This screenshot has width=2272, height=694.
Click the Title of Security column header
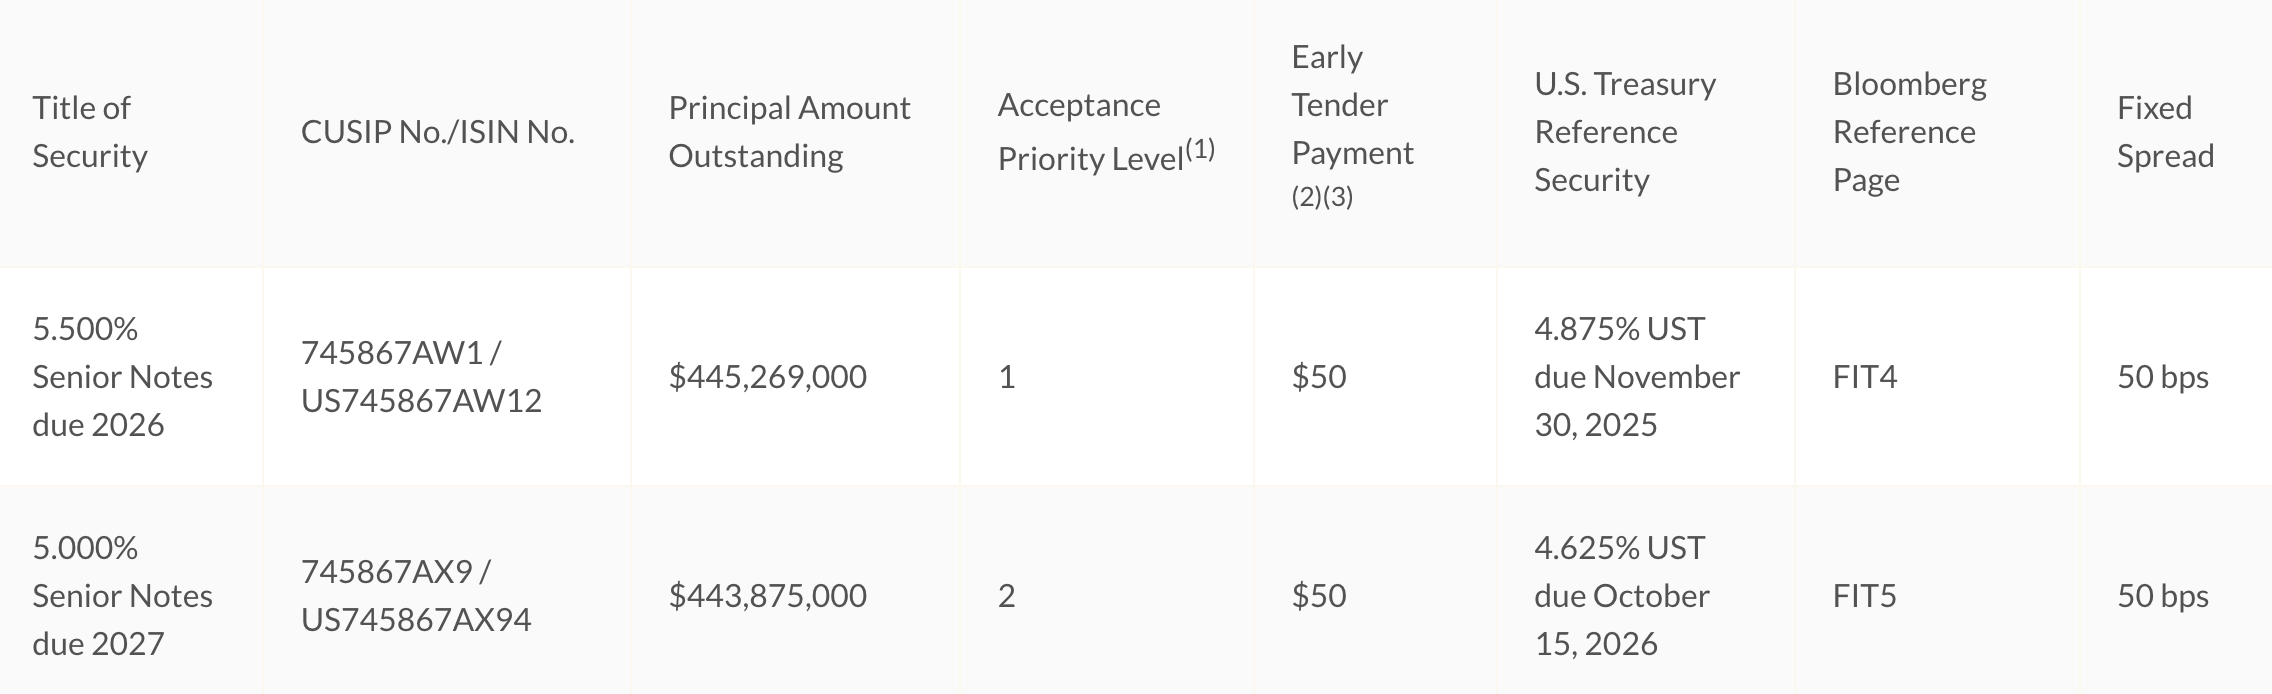(90, 132)
